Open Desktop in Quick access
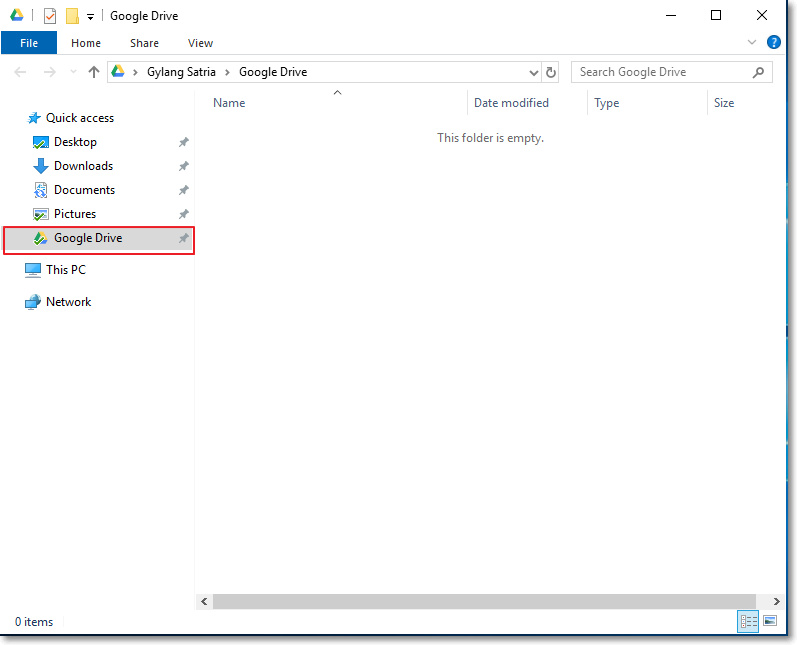Image resolution: width=797 pixels, height=645 pixels. [x=75, y=142]
